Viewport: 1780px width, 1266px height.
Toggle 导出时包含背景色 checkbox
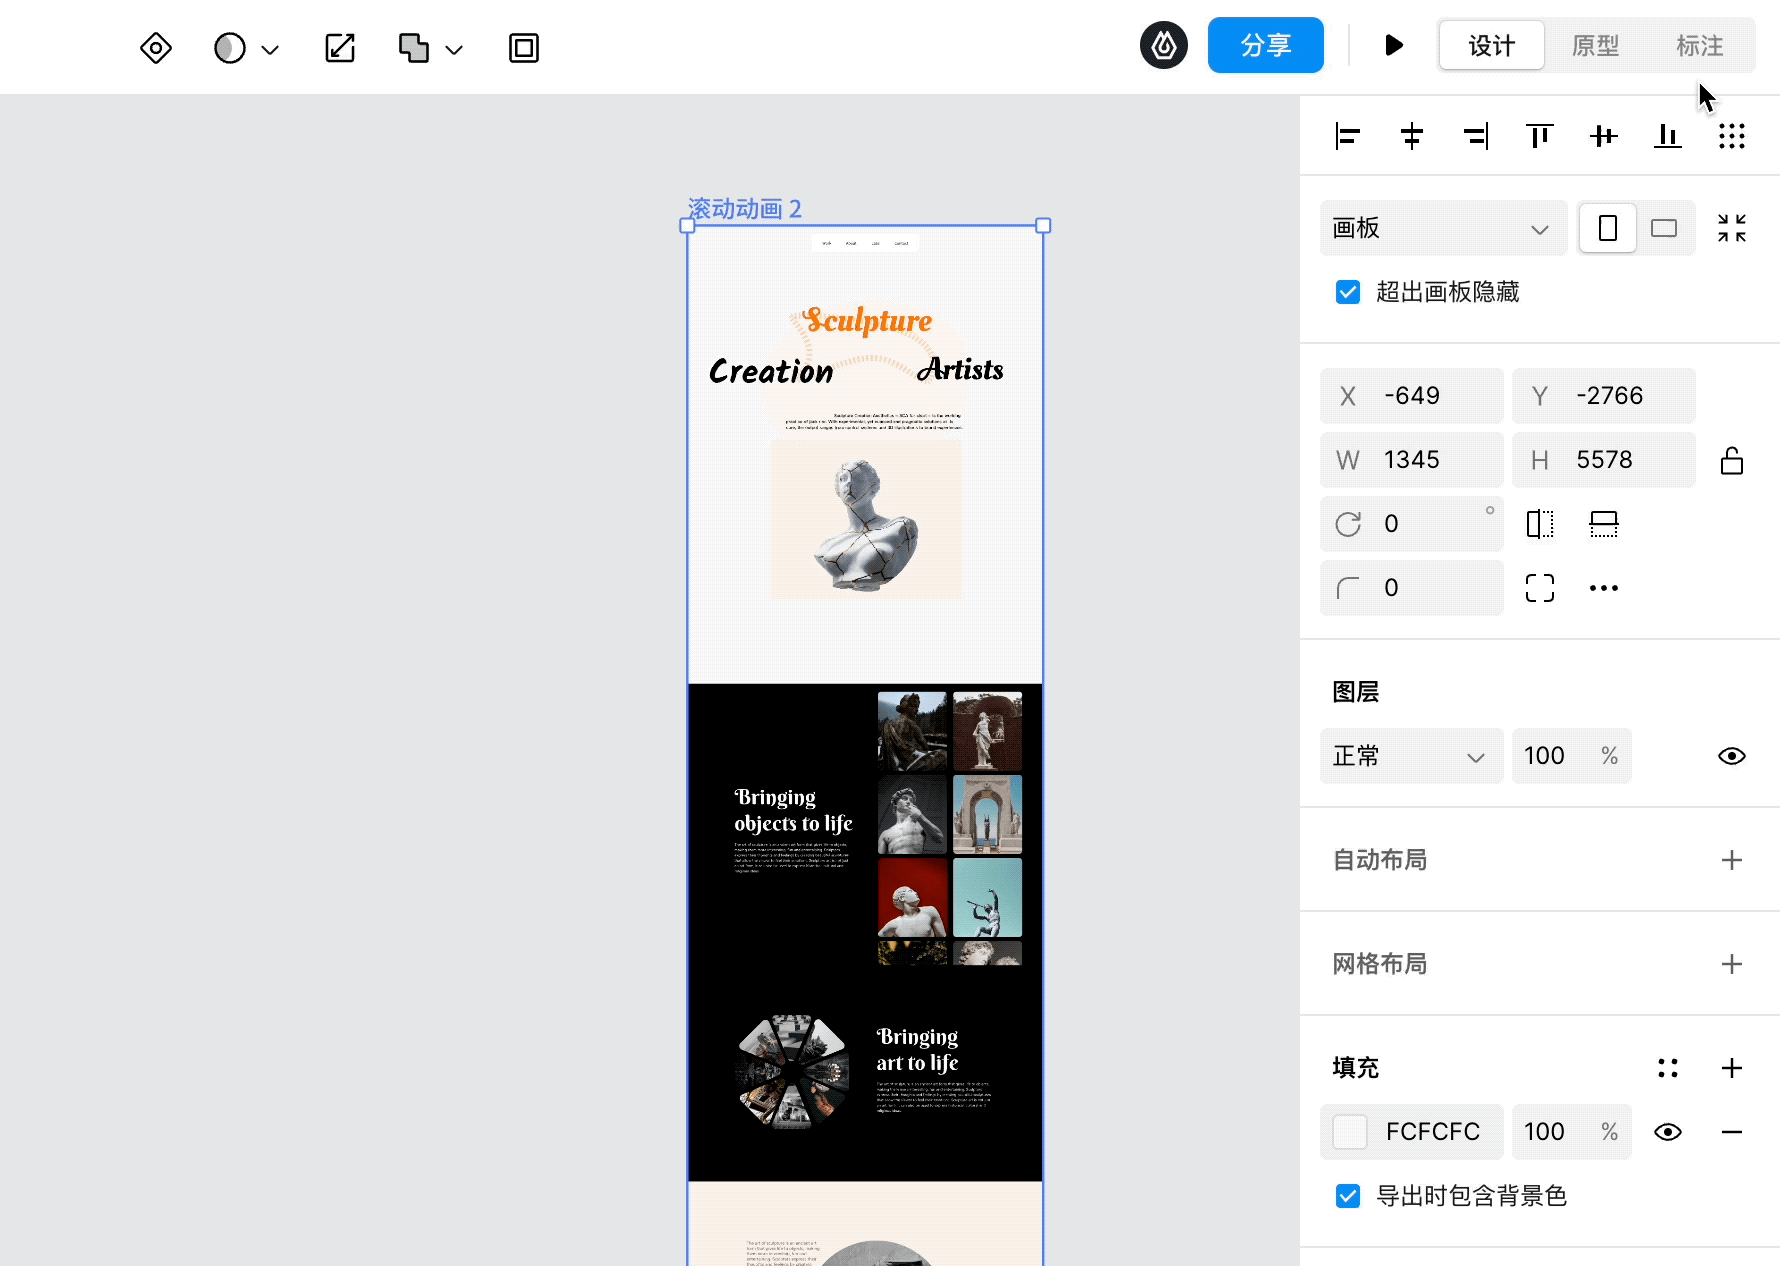click(1348, 1196)
